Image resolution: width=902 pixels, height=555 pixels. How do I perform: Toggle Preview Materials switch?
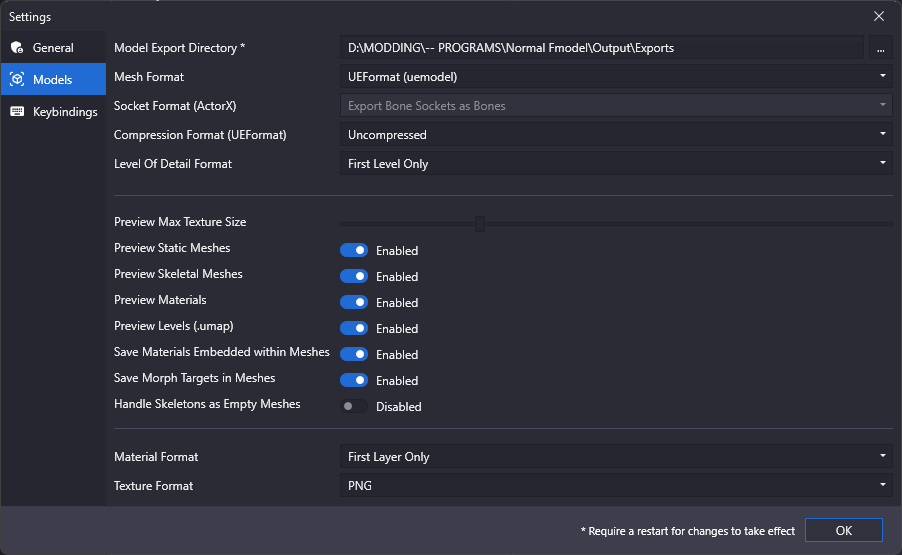[x=354, y=302]
